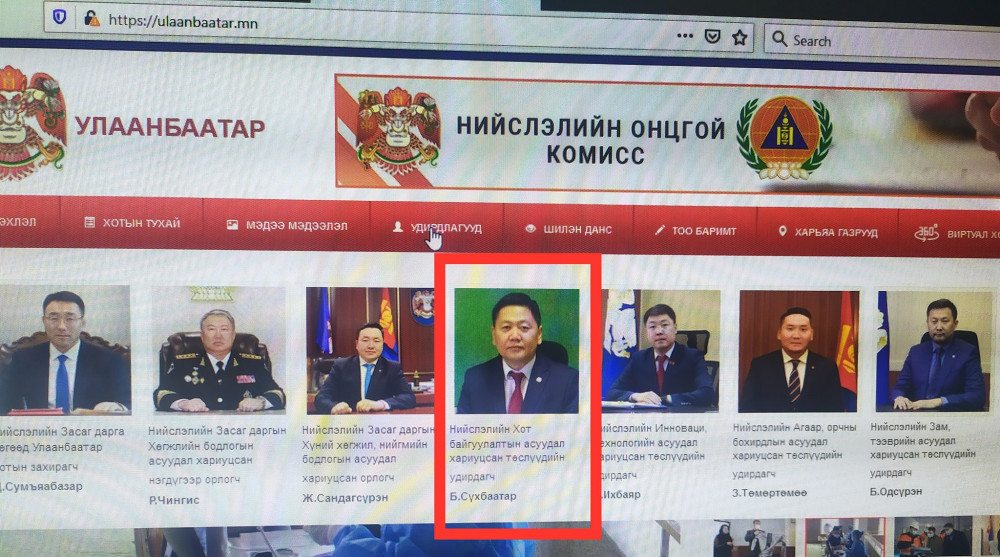Click the name Б.Одсүрэн
Viewport: 1000px width, 557px height.
pyautogui.click(x=896, y=491)
